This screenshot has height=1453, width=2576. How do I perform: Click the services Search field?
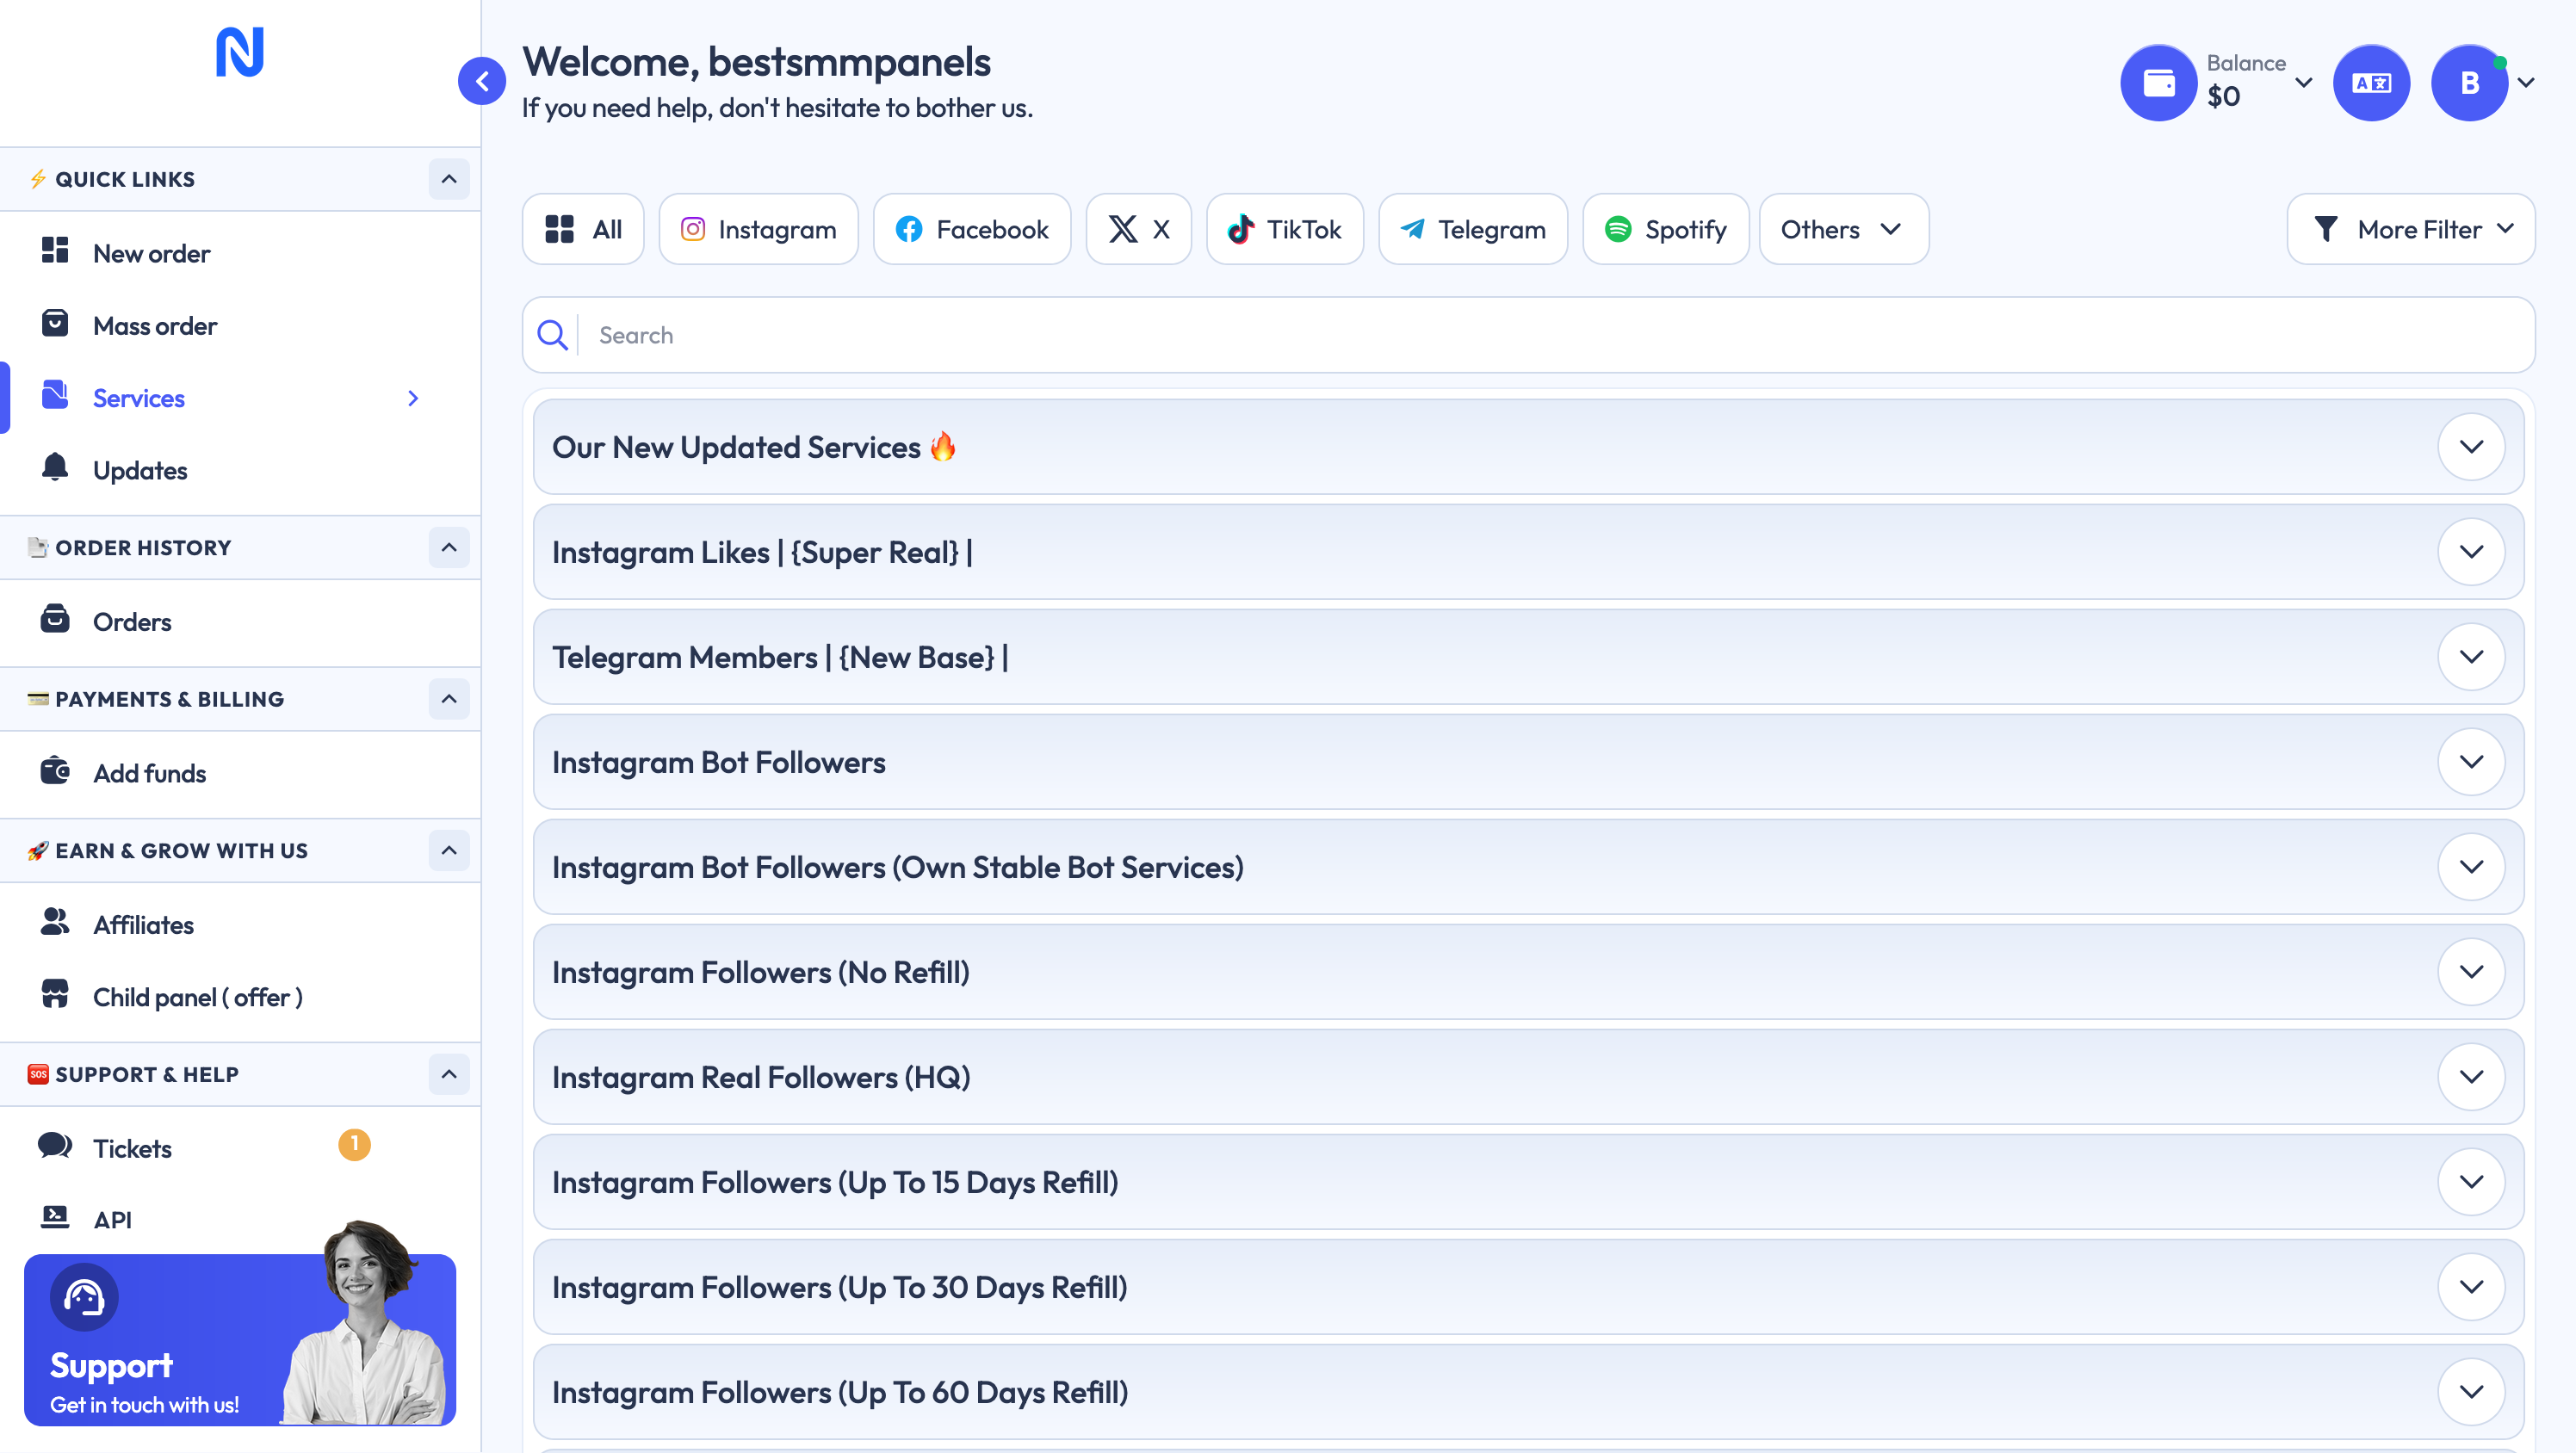(1550, 335)
